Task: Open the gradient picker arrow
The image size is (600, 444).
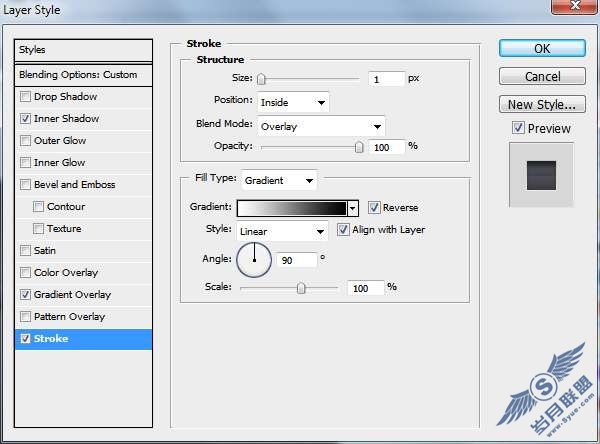Action: click(353, 209)
